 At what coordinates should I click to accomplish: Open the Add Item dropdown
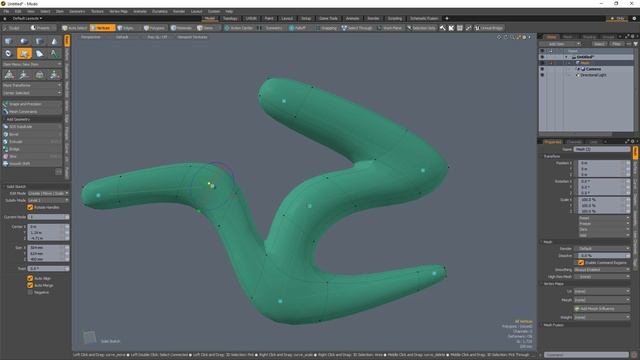[560, 44]
